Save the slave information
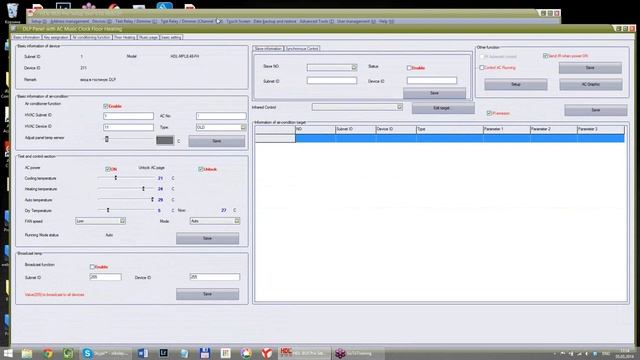 [x=434, y=93]
